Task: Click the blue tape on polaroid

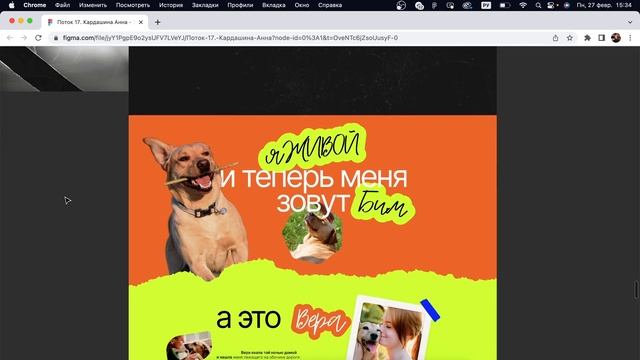Action: pos(430,310)
